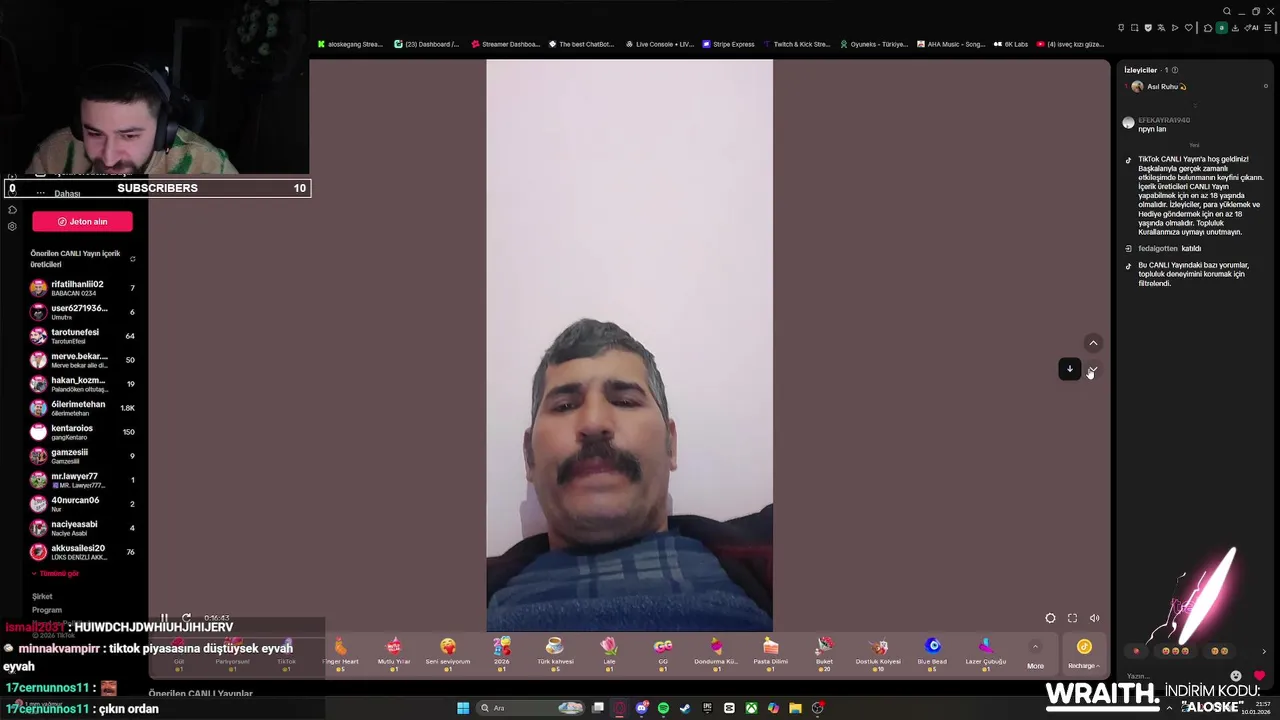Toggle fullscreen on the live video
Image resolution: width=1280 pixels, height=720 pixels.
pyautogui.click(x=1072, y=618)
